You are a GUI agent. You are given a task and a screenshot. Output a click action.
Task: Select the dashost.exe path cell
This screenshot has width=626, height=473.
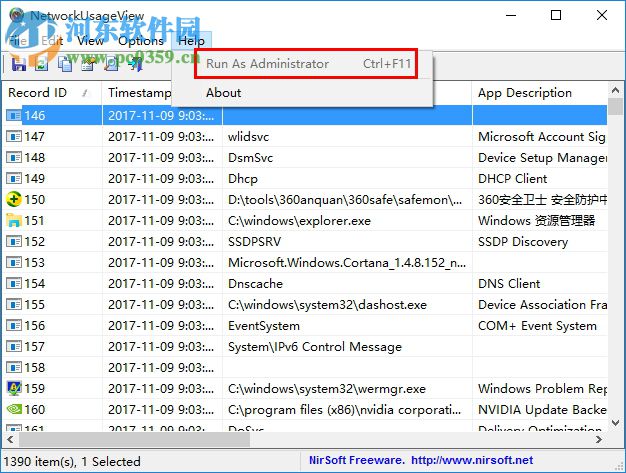click(x=347, y=305)
